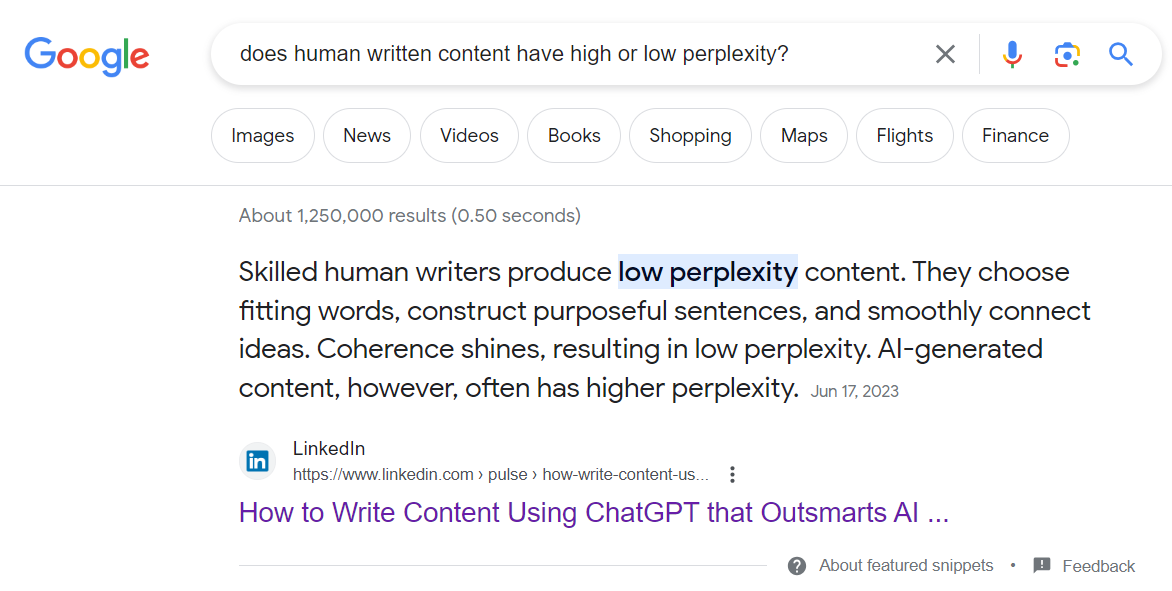
Task: Start voice search with microphone icon
Action: (x=1012, y=54)
